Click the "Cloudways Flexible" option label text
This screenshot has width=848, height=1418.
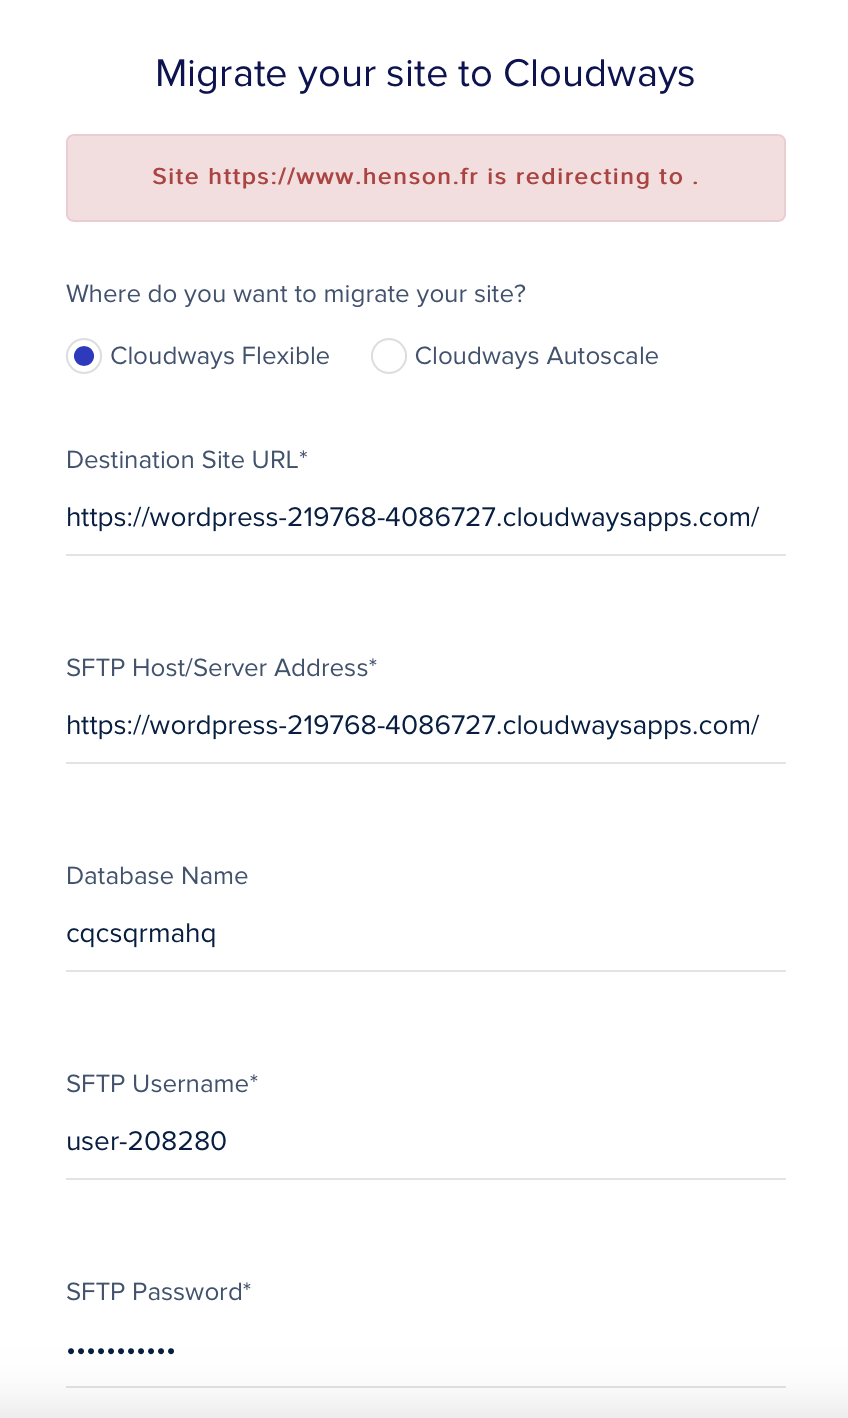[x=220, y=356]
